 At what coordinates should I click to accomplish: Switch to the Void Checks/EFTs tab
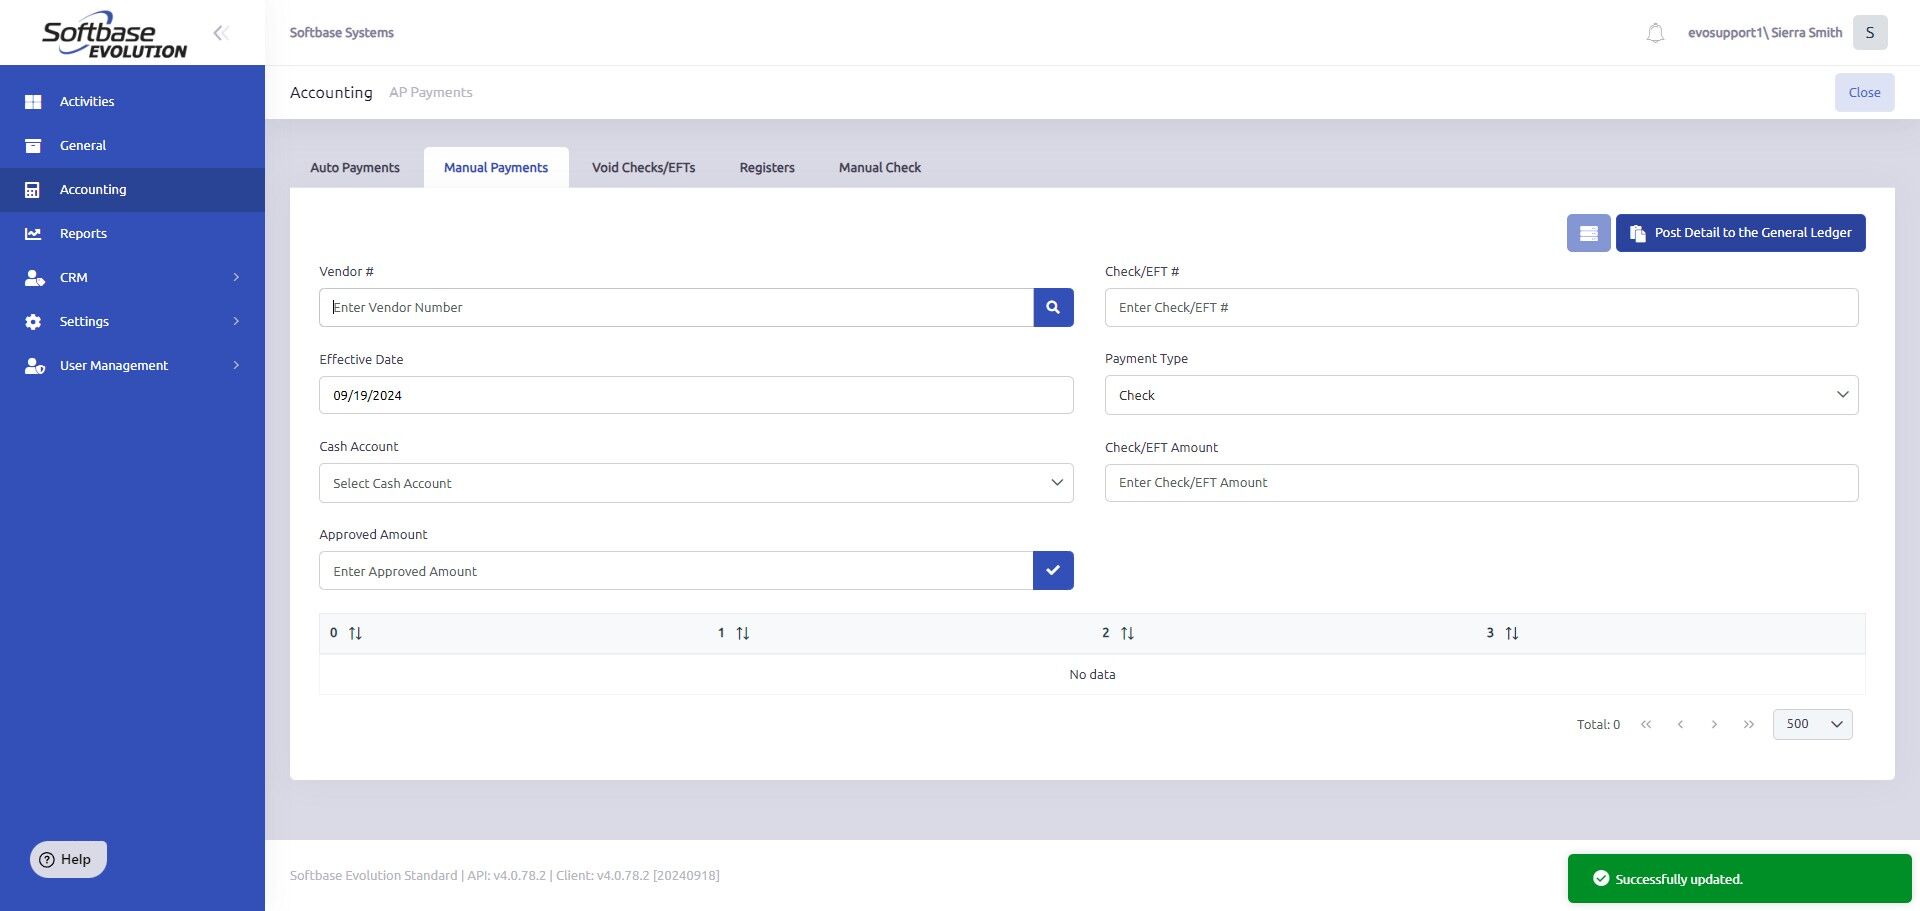[x=643, y=168]
